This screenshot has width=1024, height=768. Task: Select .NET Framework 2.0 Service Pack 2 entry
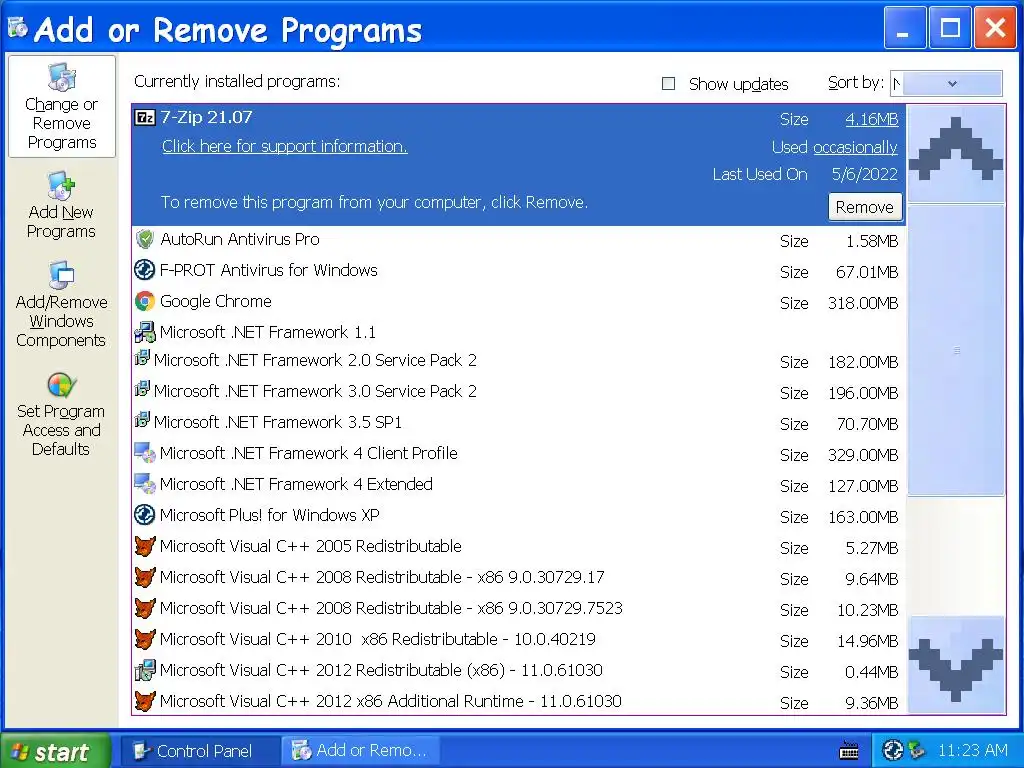coord(519,360)
